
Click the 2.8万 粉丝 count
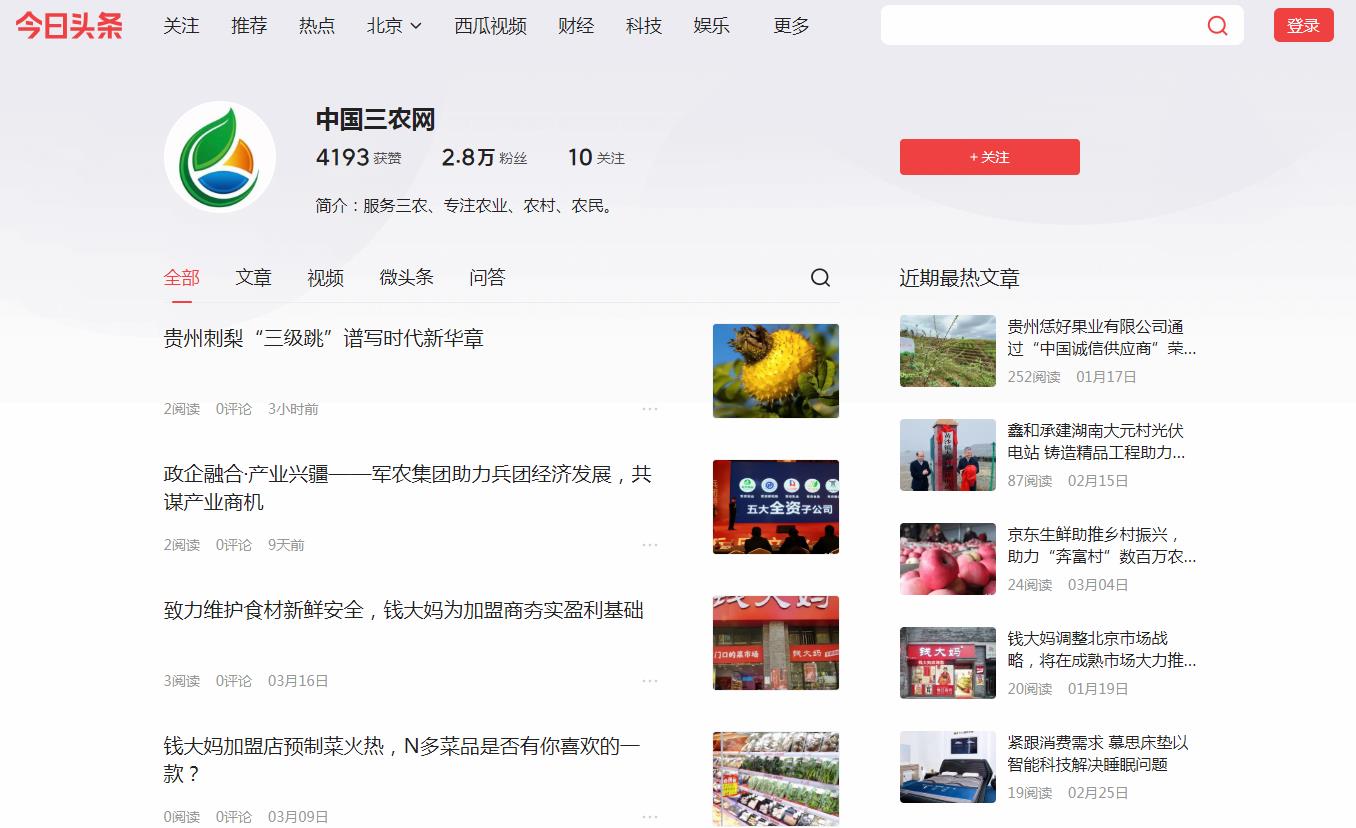(484, 158)
